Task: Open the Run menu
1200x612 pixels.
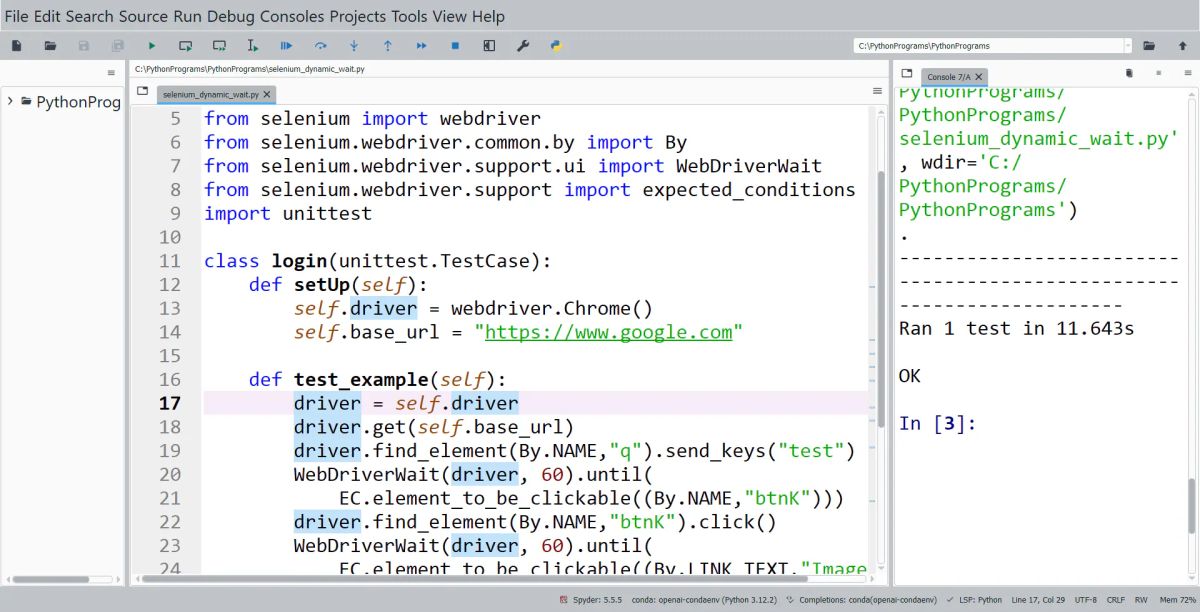Action: tap(187, 16)
